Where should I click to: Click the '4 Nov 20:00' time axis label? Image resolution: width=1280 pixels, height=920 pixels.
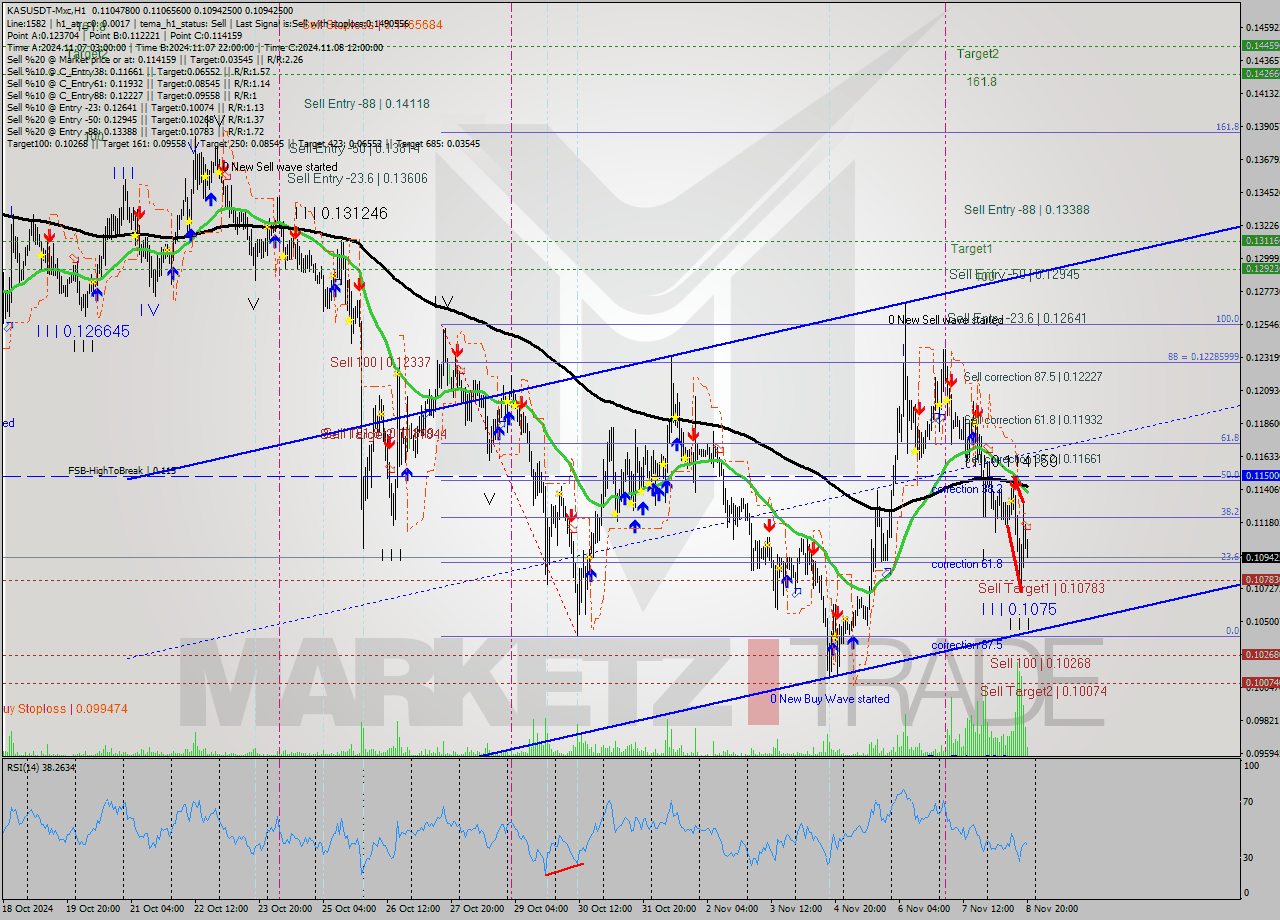[860, 909]
